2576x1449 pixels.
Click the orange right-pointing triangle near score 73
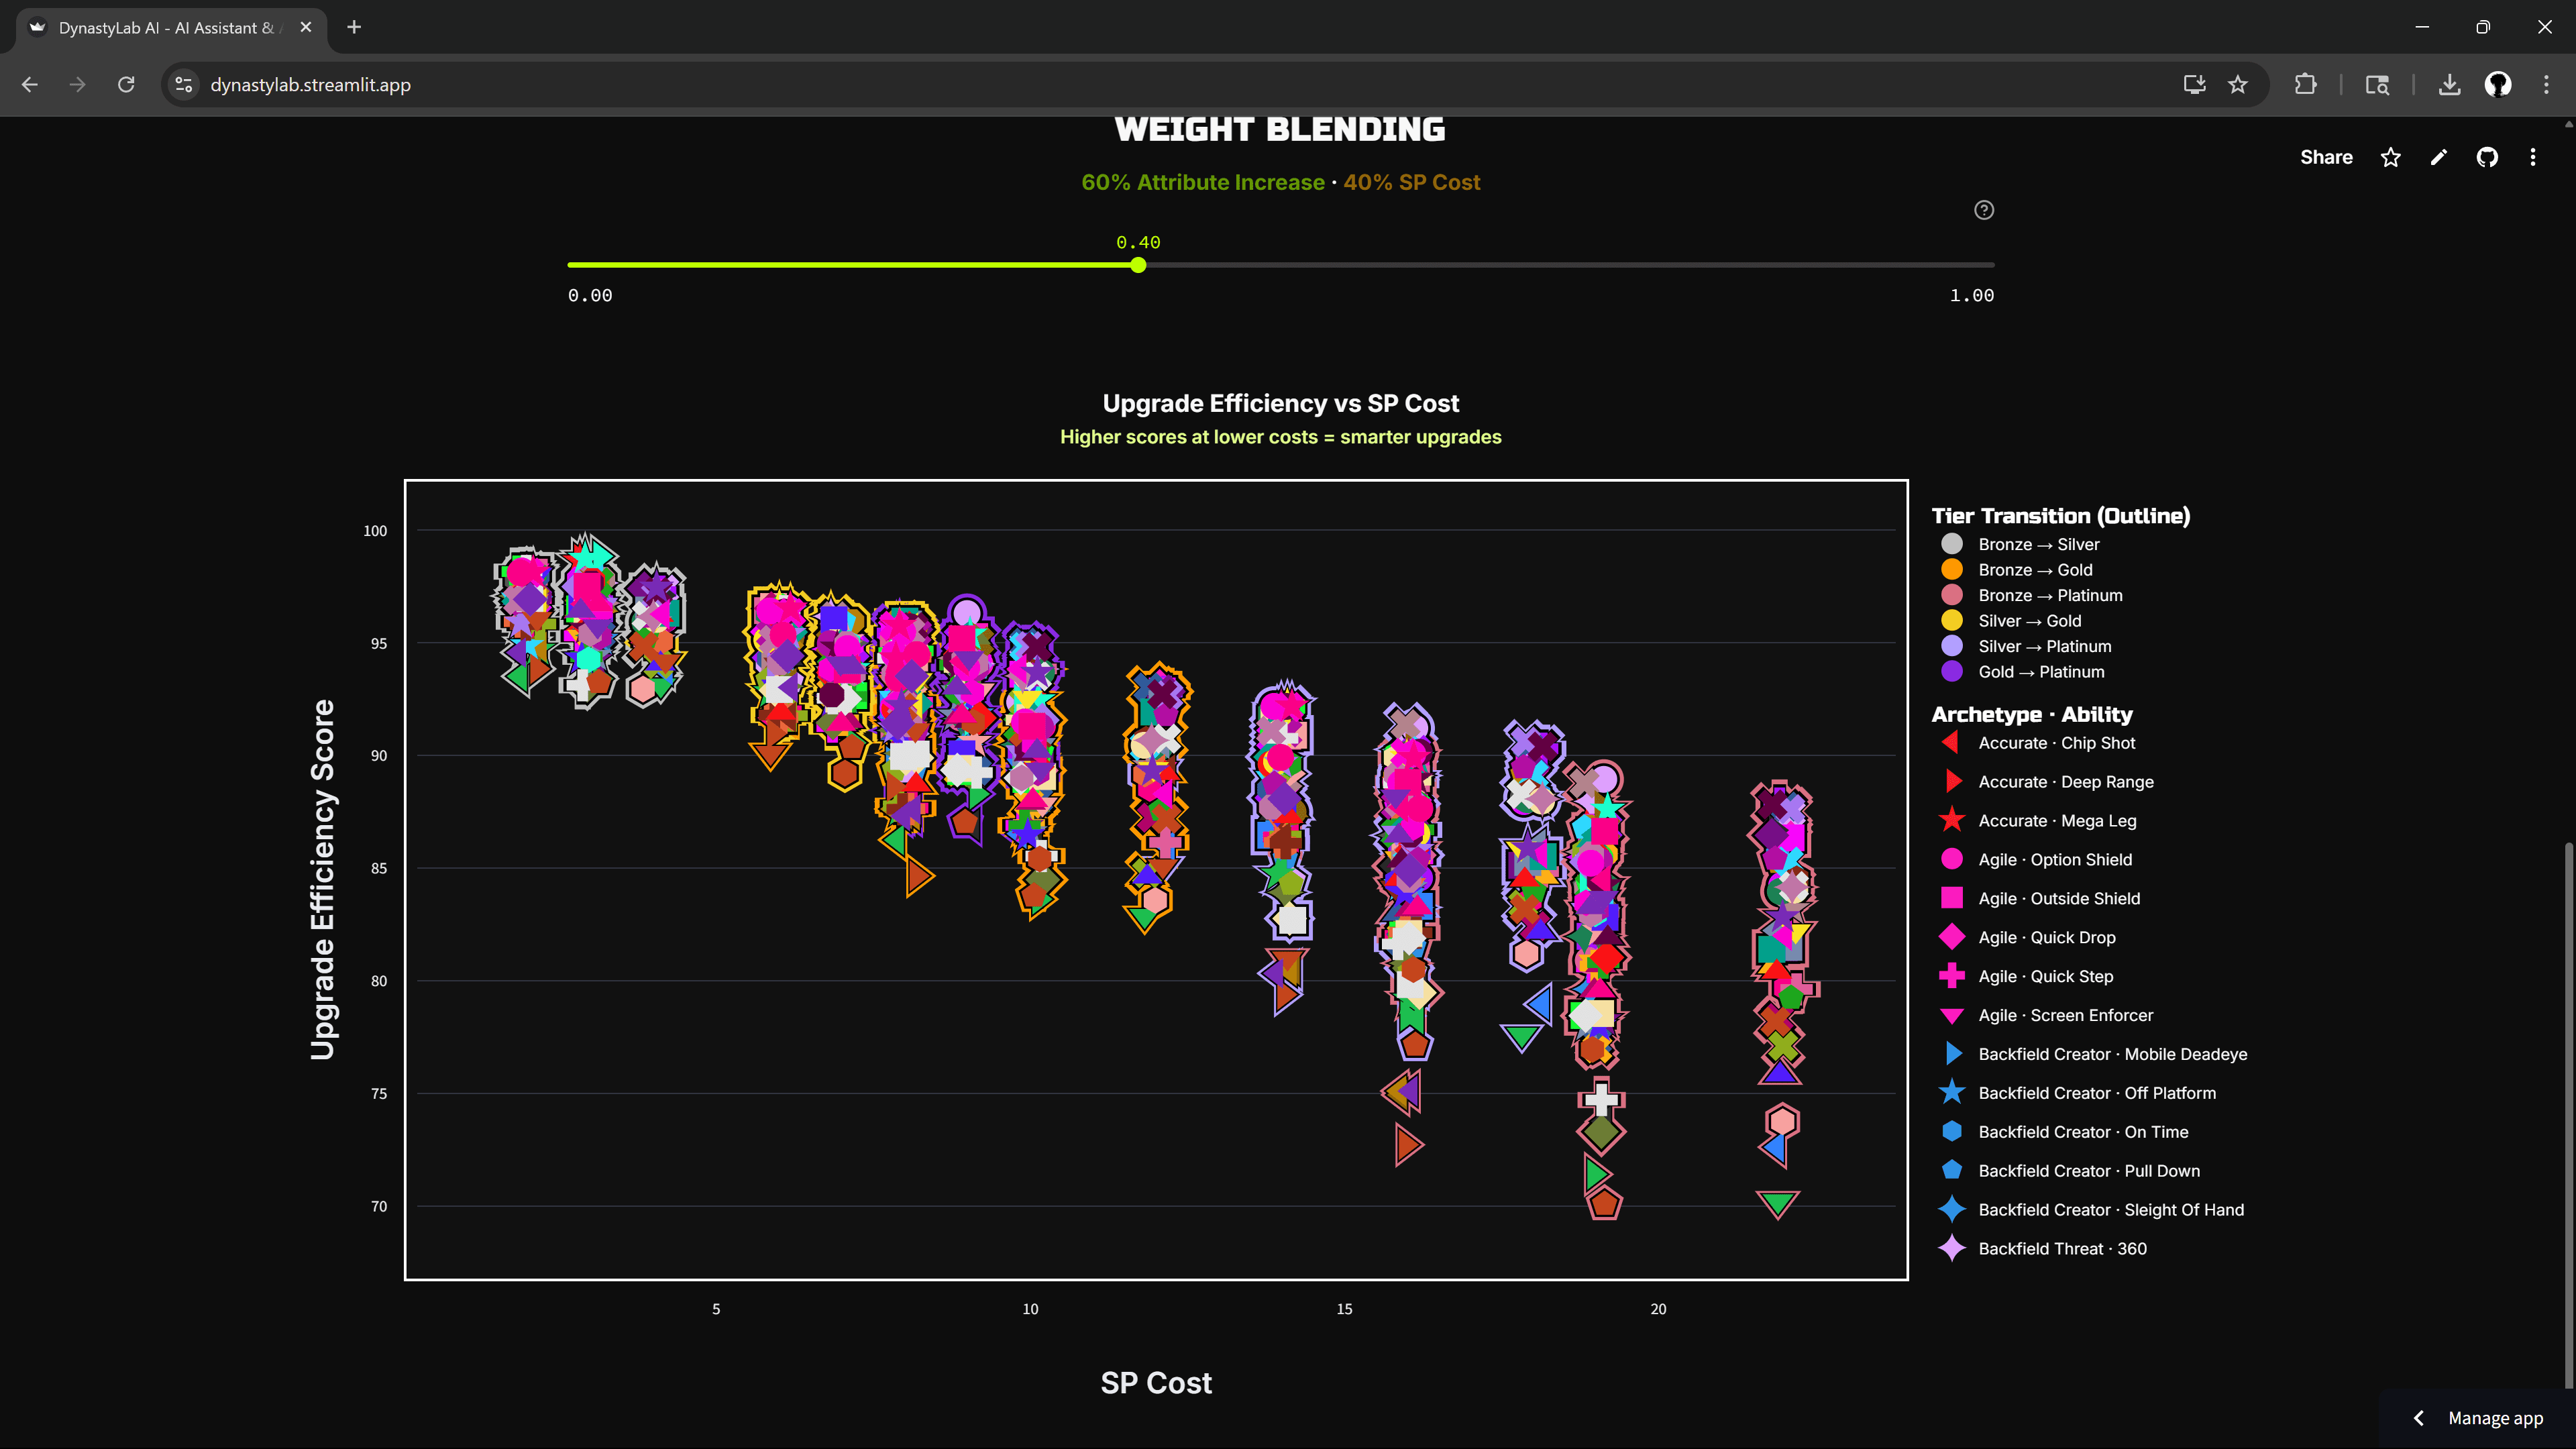point(1408,1145)
